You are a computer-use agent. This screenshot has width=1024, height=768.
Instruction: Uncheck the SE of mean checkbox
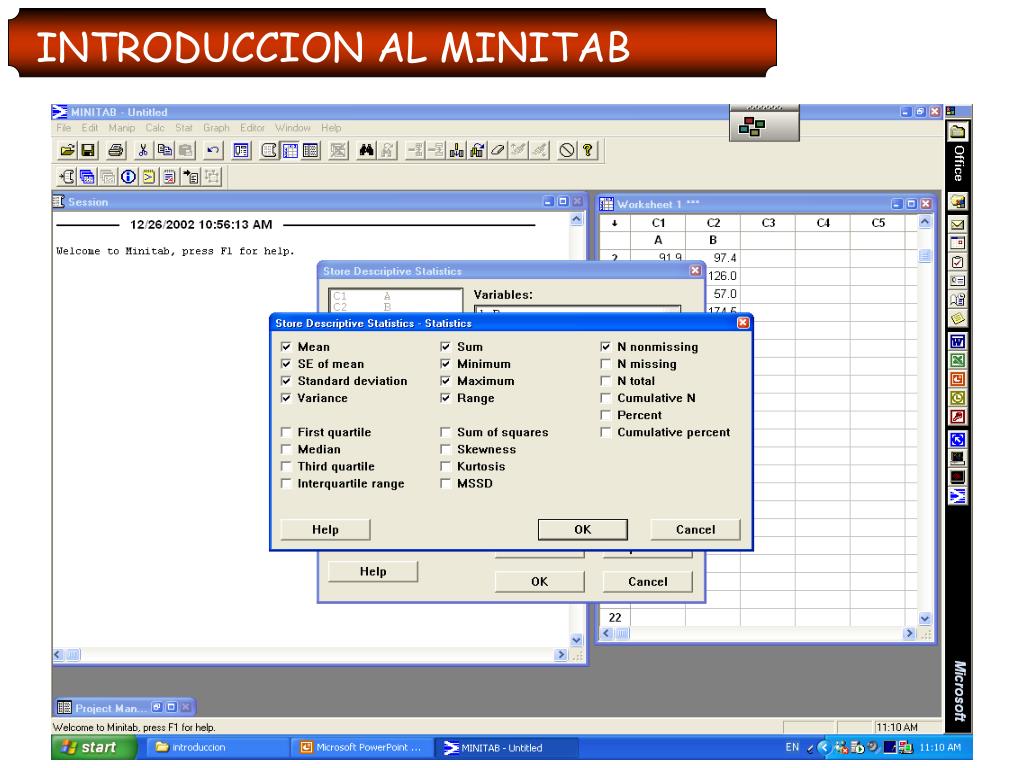point(286,364)
